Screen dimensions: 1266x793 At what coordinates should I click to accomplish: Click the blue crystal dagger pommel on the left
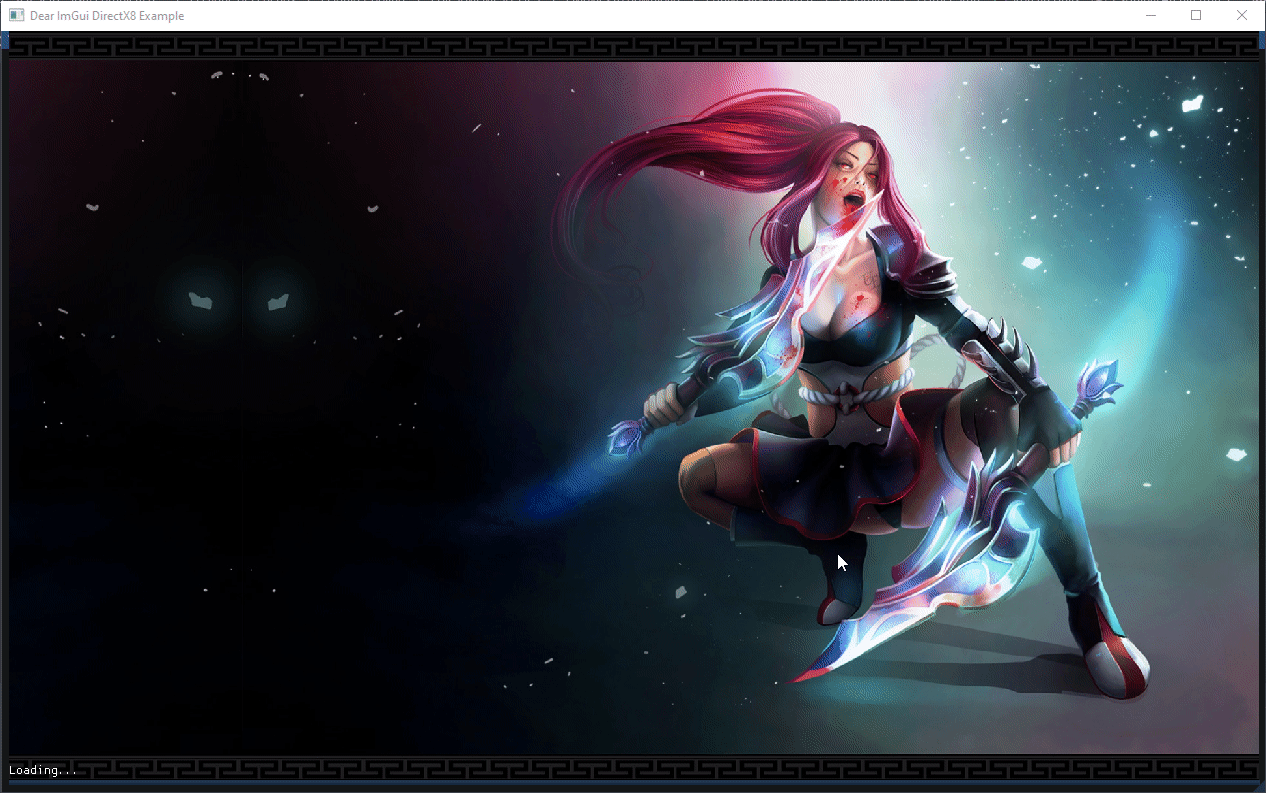coord(627,436)
